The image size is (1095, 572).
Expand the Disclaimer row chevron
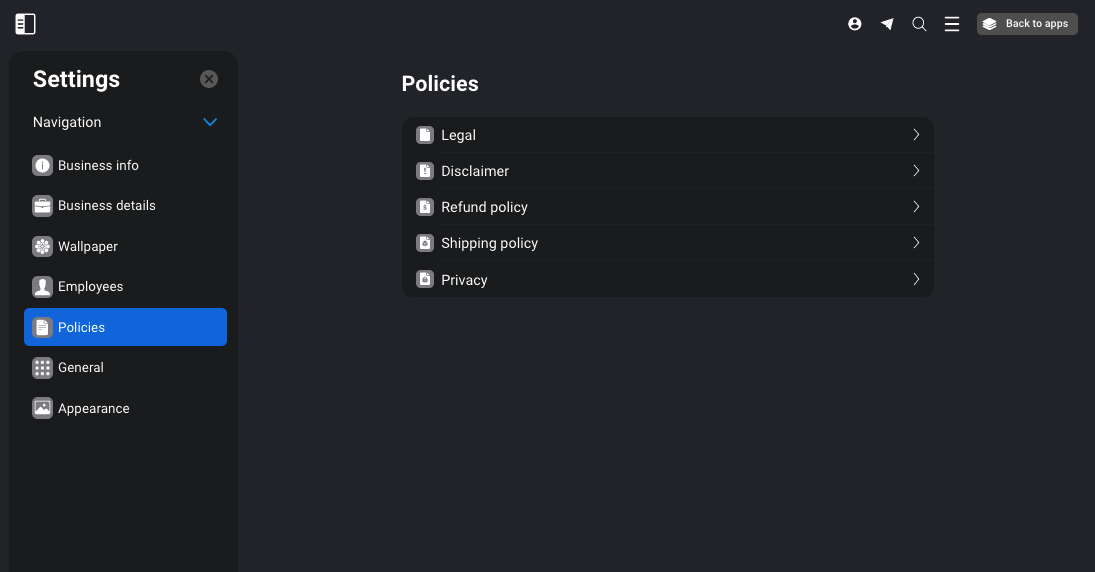tap(916, 170)
